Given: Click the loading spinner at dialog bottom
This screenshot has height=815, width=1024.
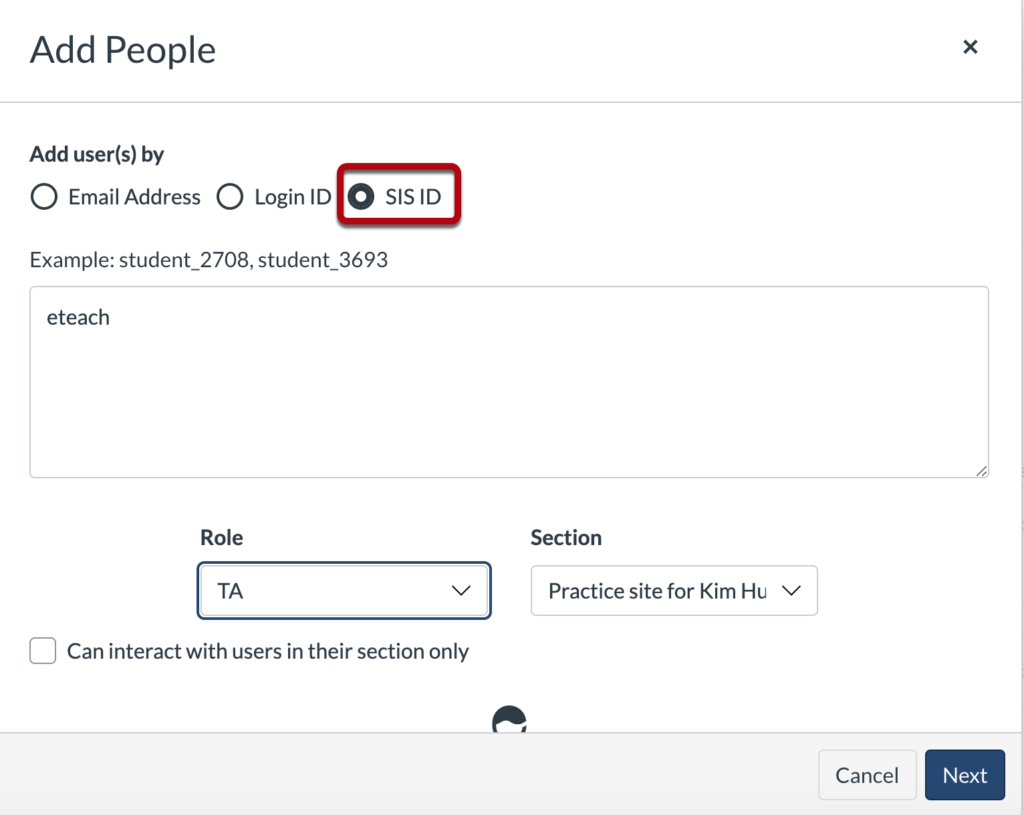Looking at the screenshot, I should (510, 719).
